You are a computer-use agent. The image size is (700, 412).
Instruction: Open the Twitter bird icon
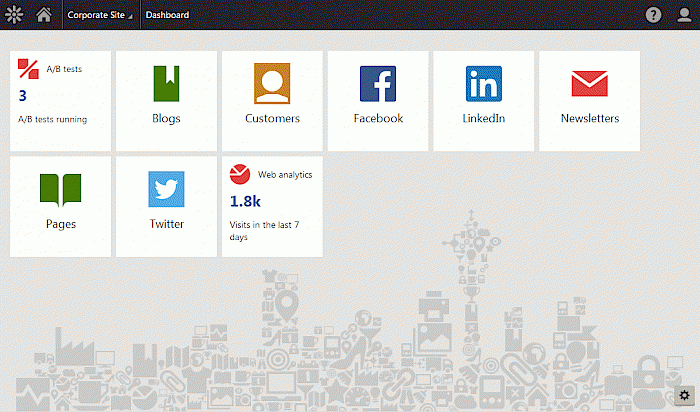166,189
